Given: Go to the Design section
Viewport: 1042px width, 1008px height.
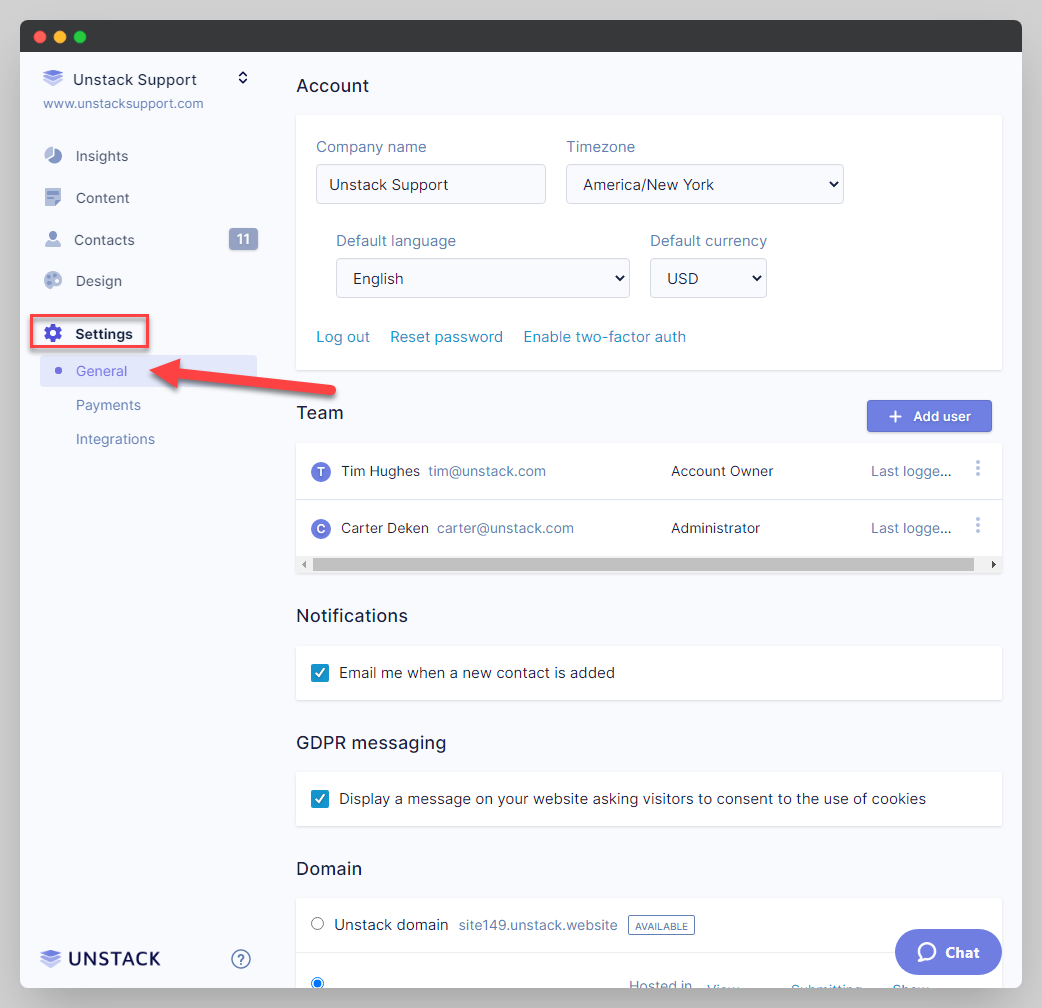Looking at the screenshot, I should (99, 281).
